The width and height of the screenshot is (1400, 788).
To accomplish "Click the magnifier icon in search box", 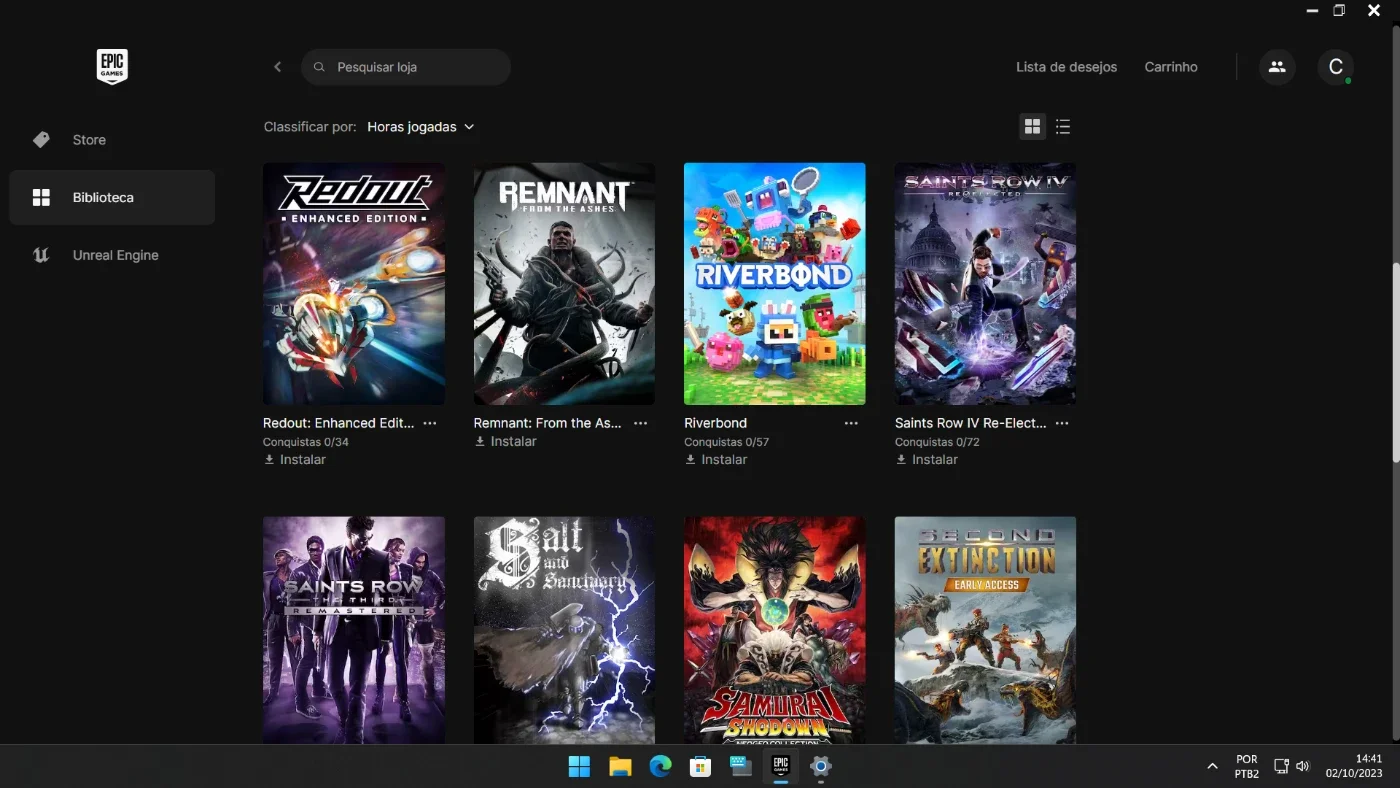I will pos(319,67).
